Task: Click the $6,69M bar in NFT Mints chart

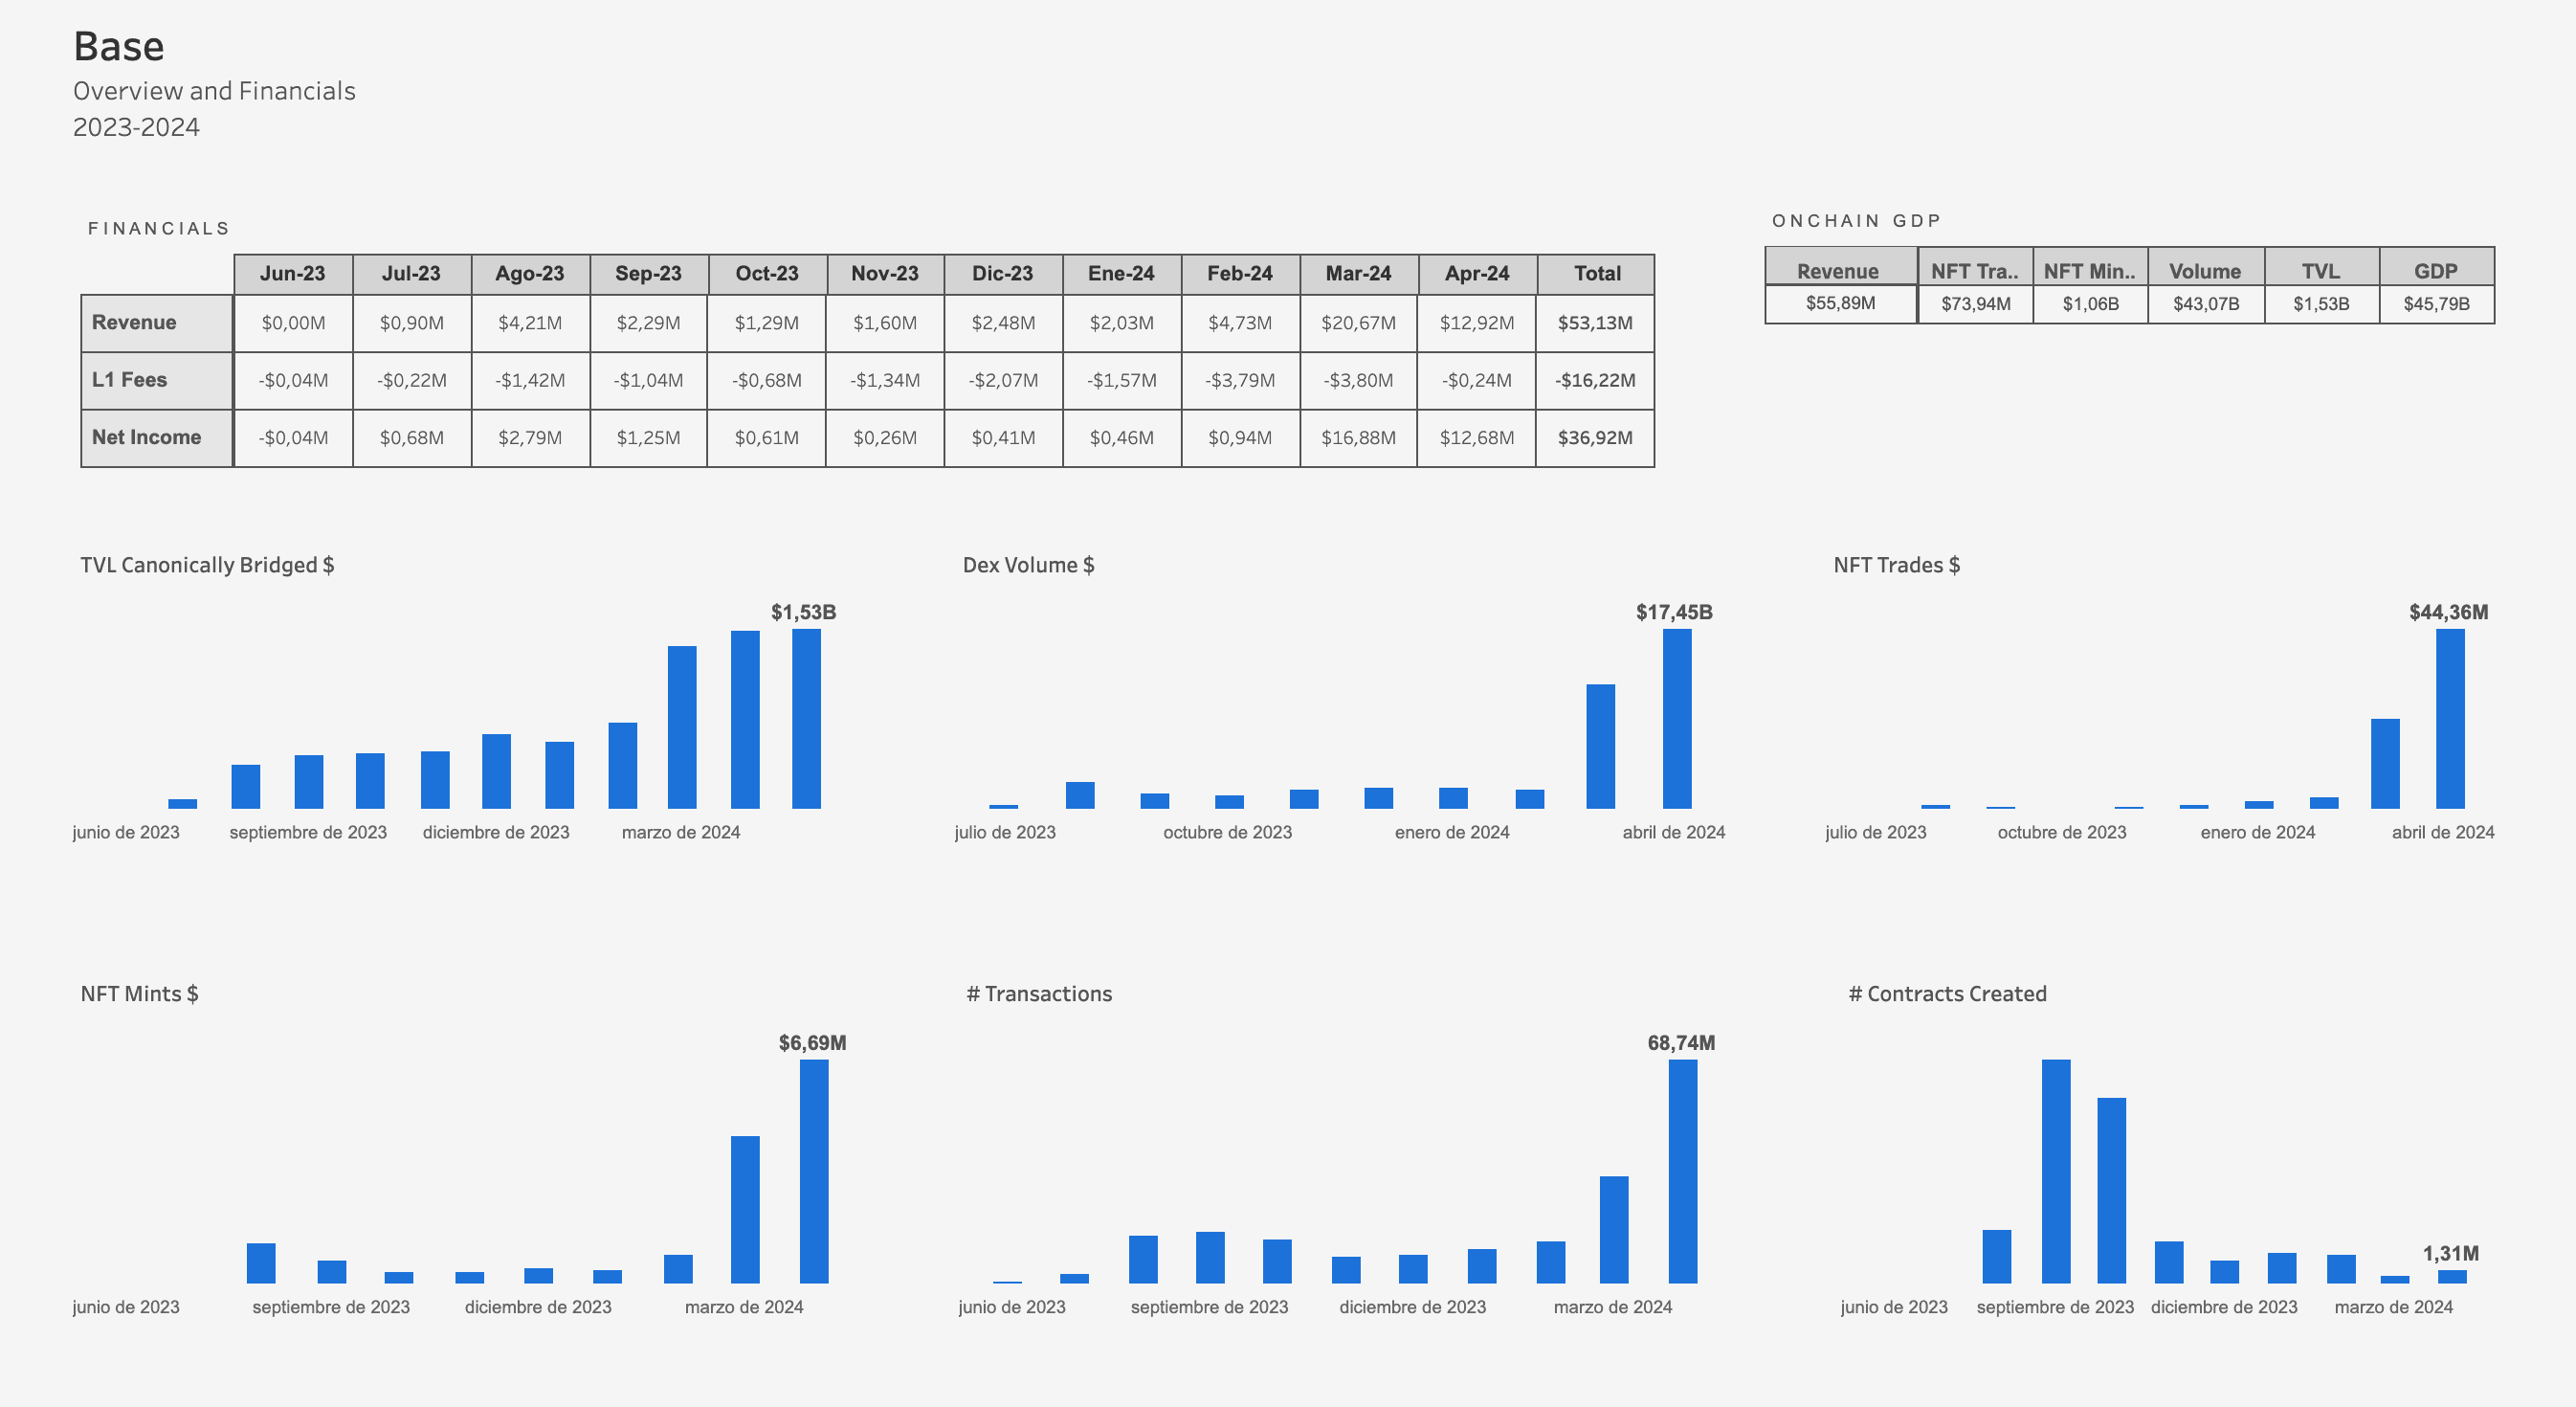Action: click(x=814, y=1171)
